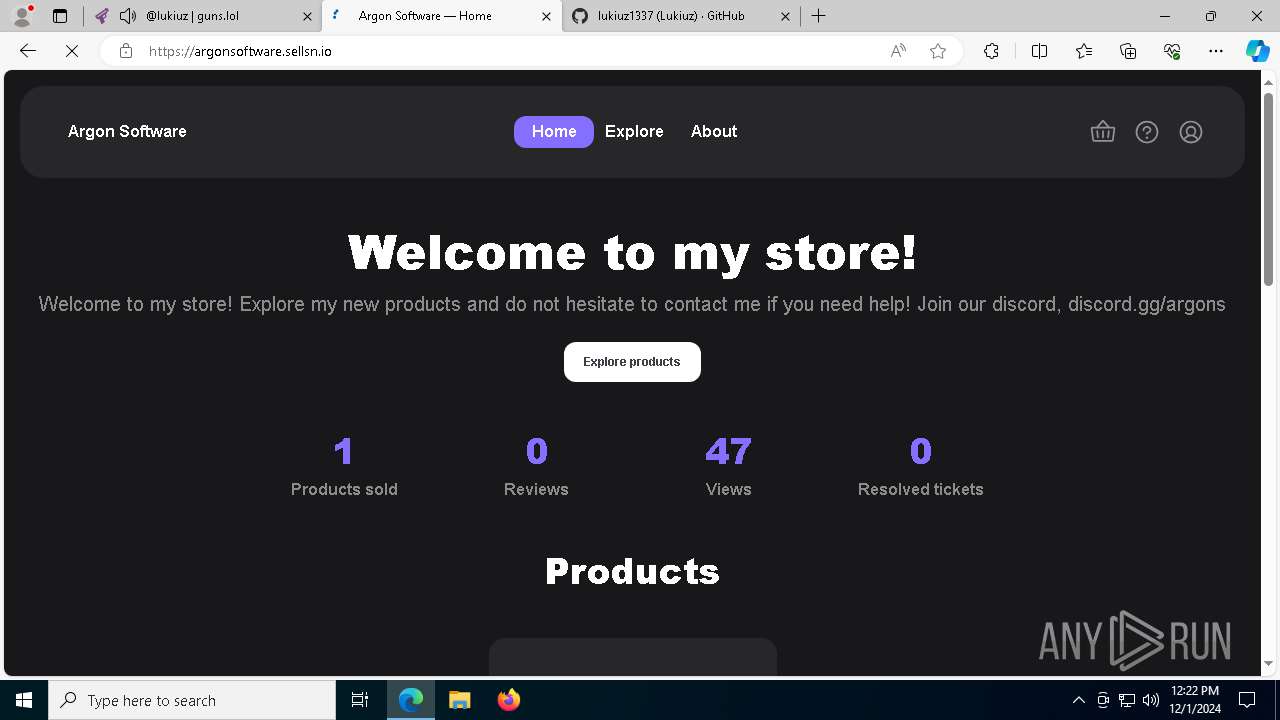Click Welcome to my store heading
The width and height of the screenshot is (1280, 720).
(632, 252)
